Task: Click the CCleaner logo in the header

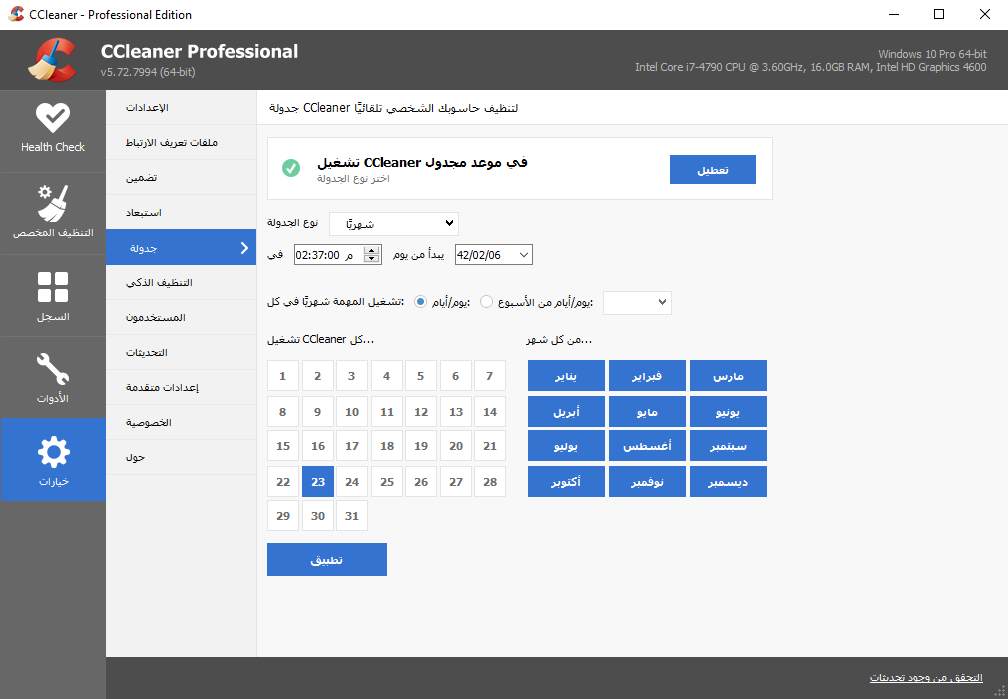Action: [52, 60]
